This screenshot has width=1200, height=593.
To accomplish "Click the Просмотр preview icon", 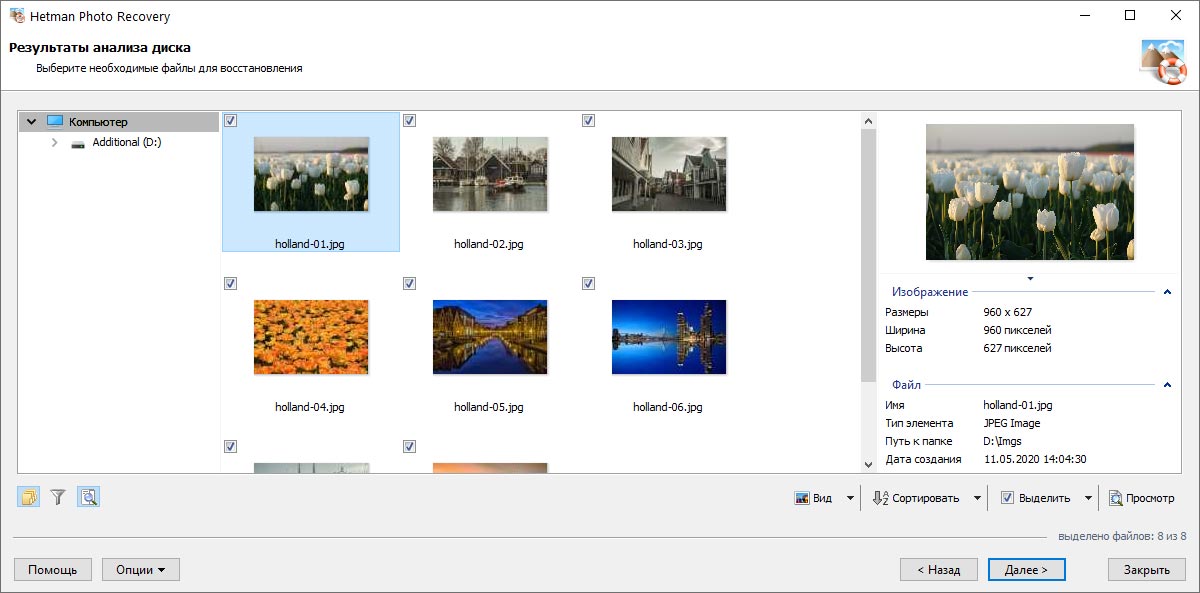I will point(1115,498).
